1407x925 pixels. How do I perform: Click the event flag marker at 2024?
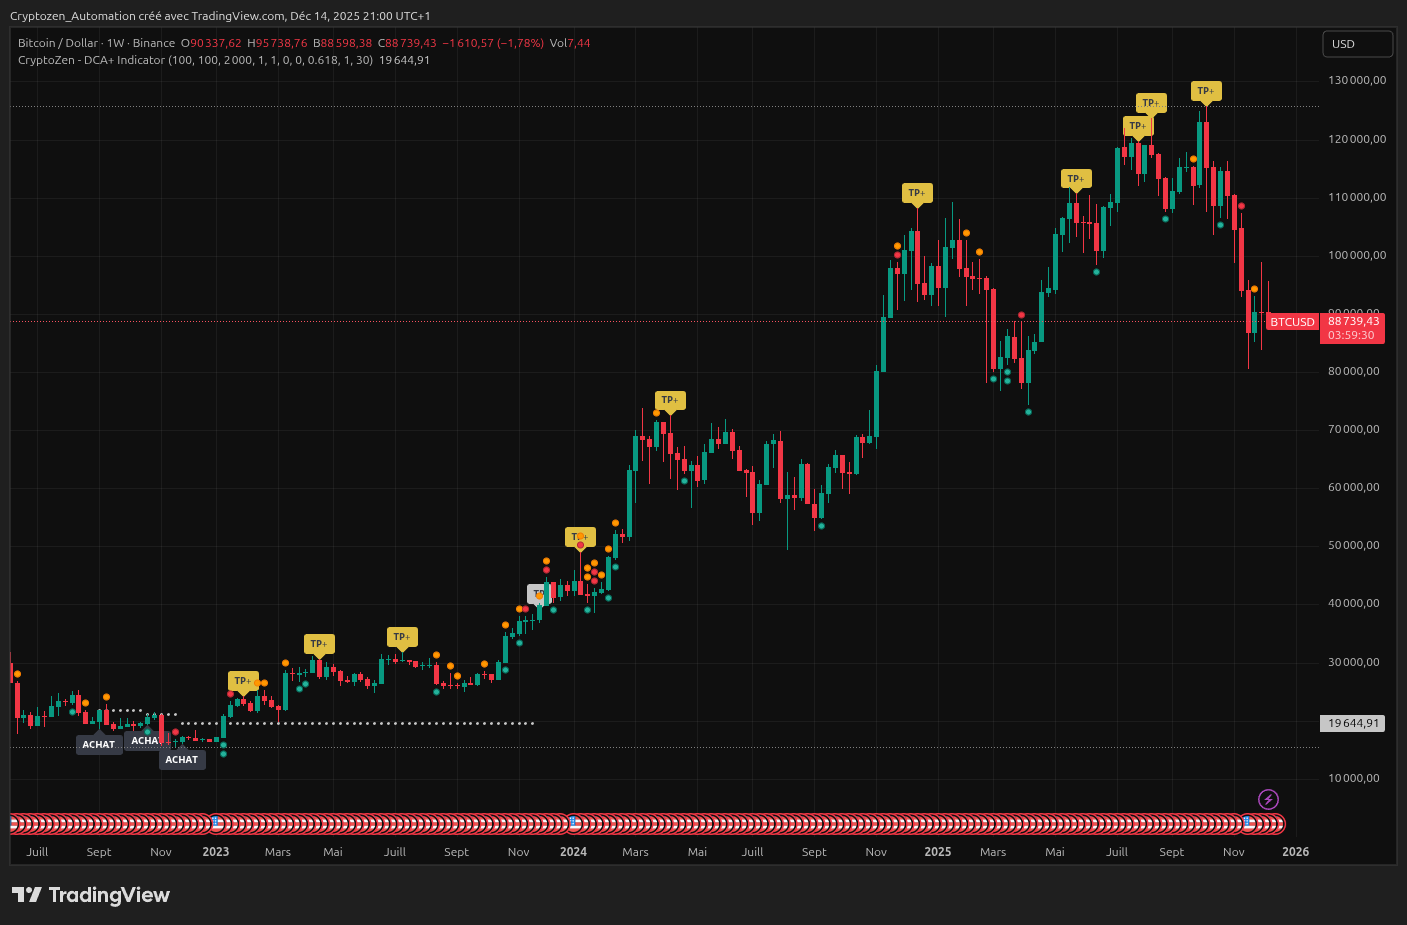(x=573, y=824)
